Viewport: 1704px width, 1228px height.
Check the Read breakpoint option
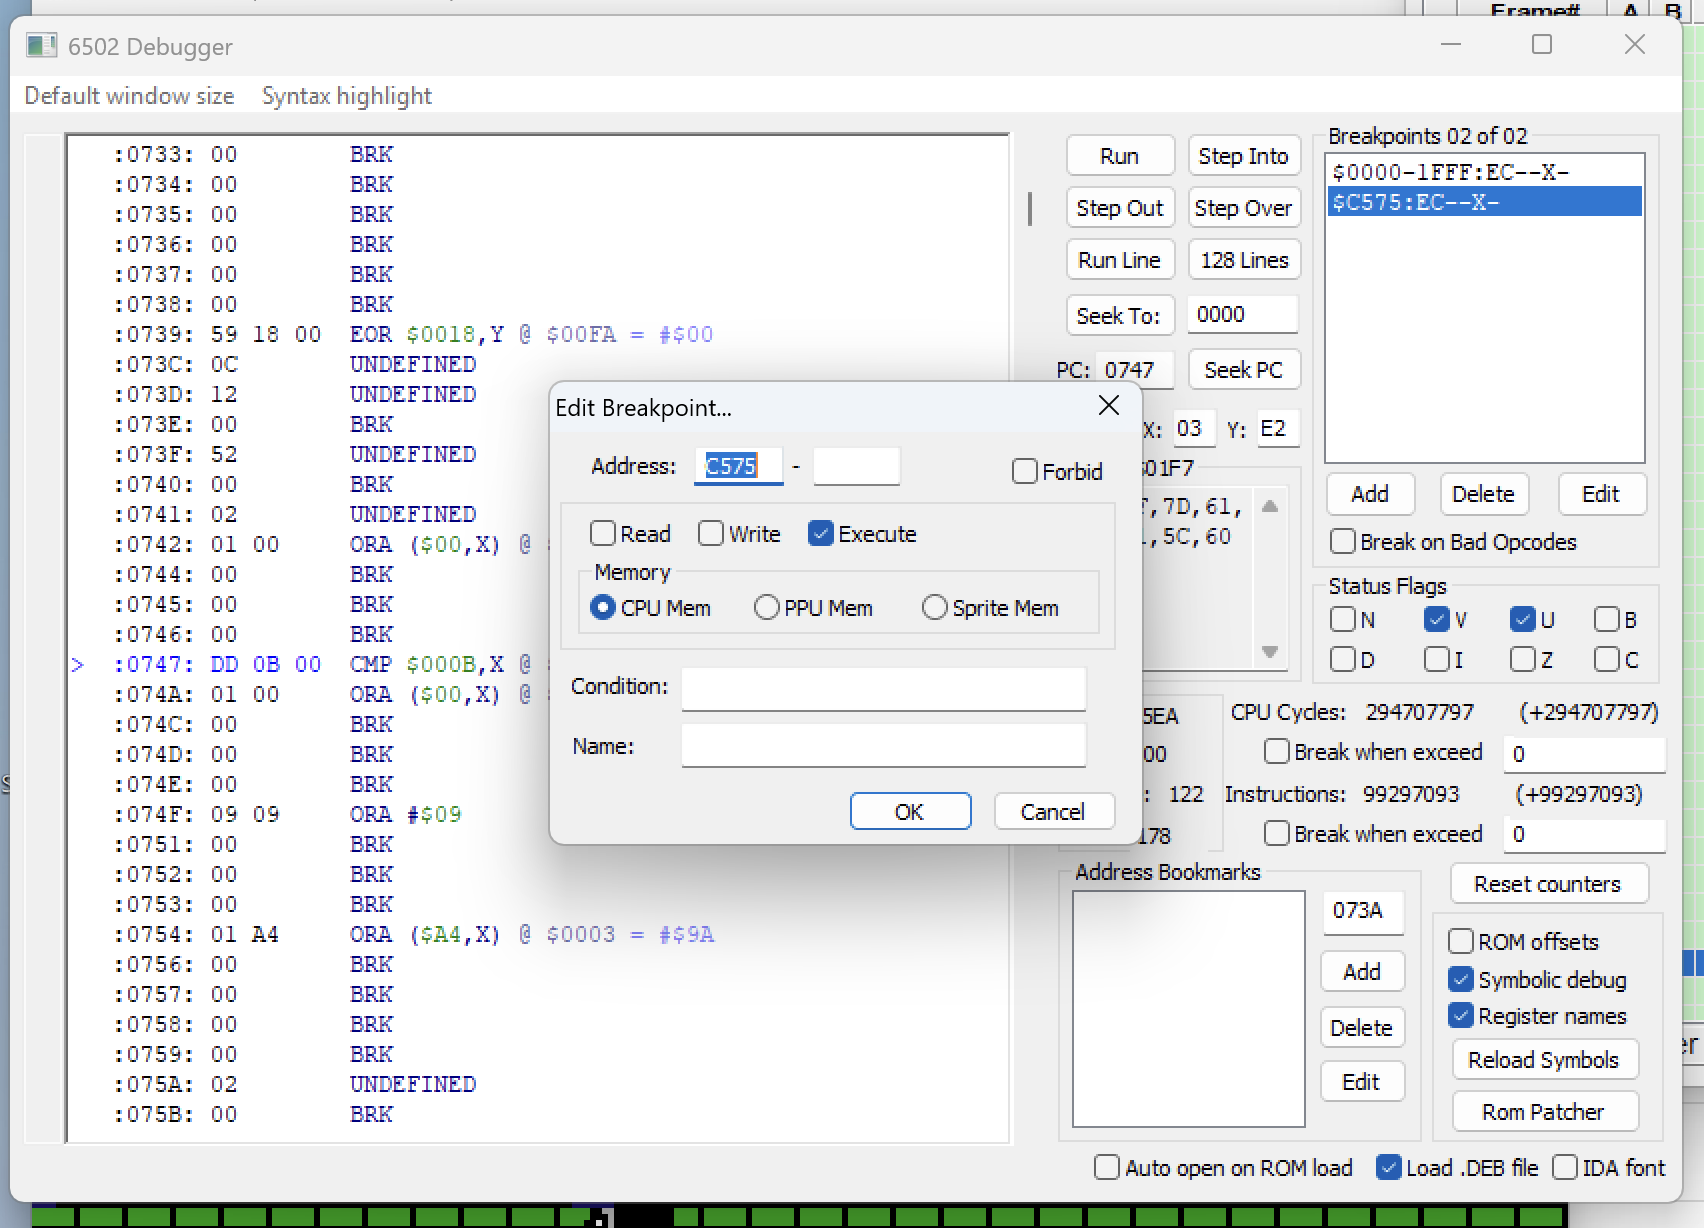603,534
